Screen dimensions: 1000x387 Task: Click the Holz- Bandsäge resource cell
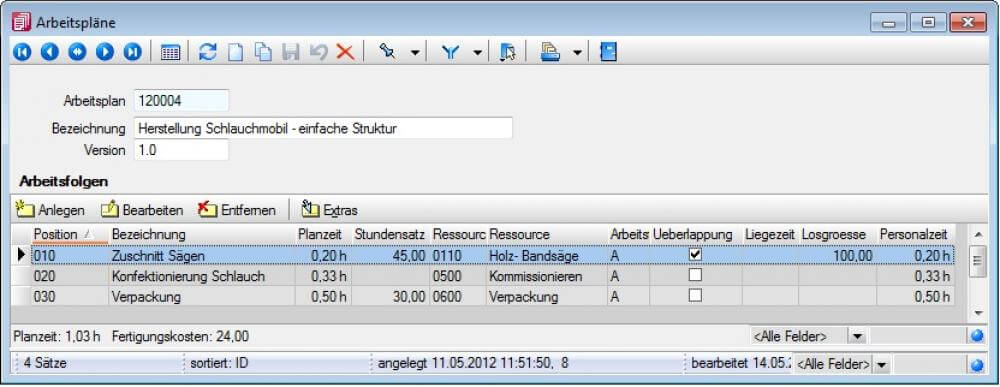(x=547, y=256)
